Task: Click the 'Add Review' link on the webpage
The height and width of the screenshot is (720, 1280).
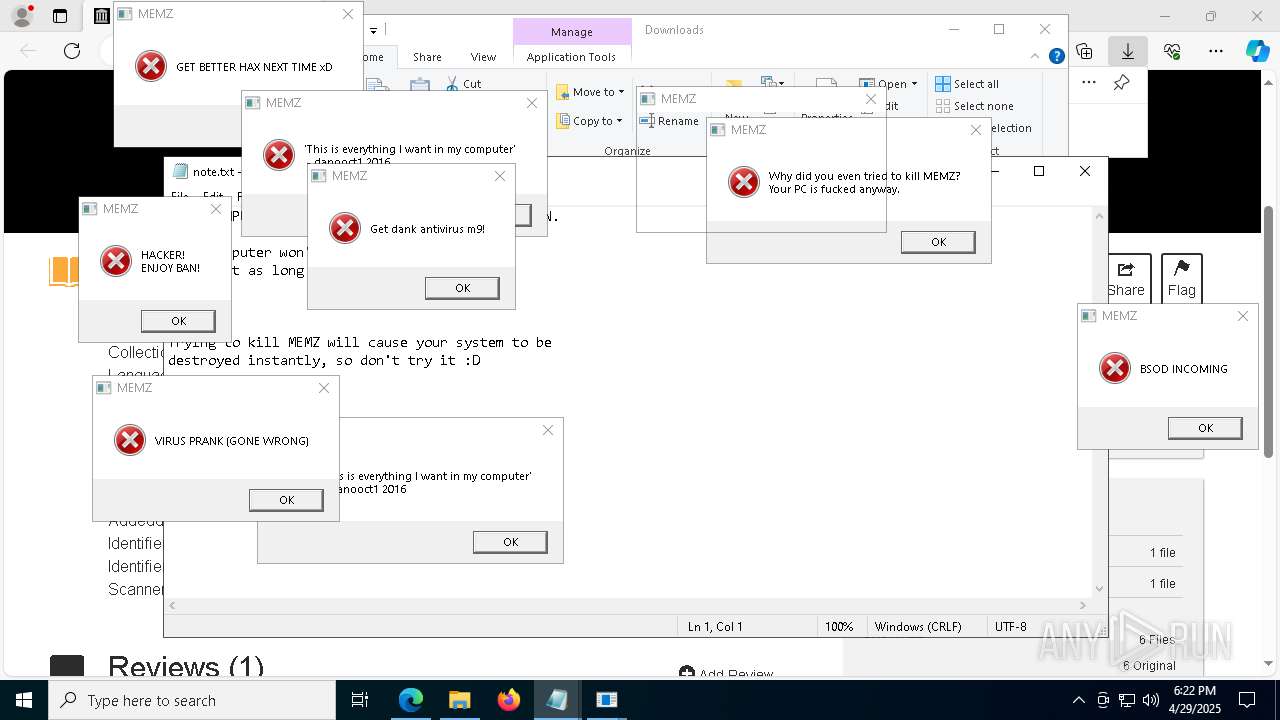Action: click(x=726, y=674)
